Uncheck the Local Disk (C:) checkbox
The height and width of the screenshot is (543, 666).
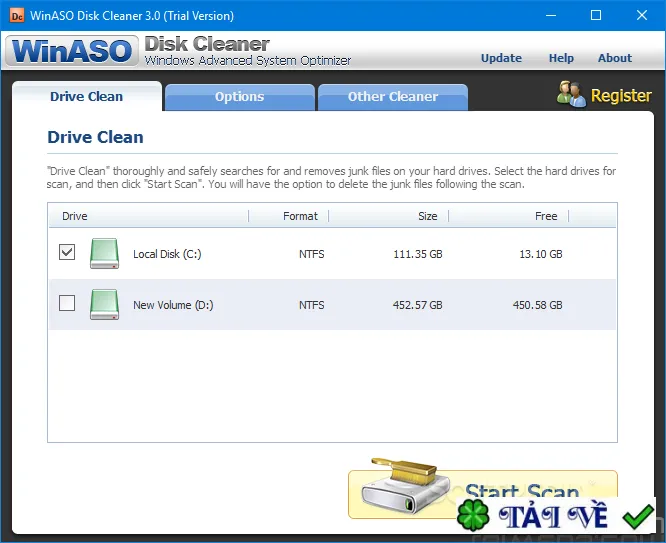[67, 252]
